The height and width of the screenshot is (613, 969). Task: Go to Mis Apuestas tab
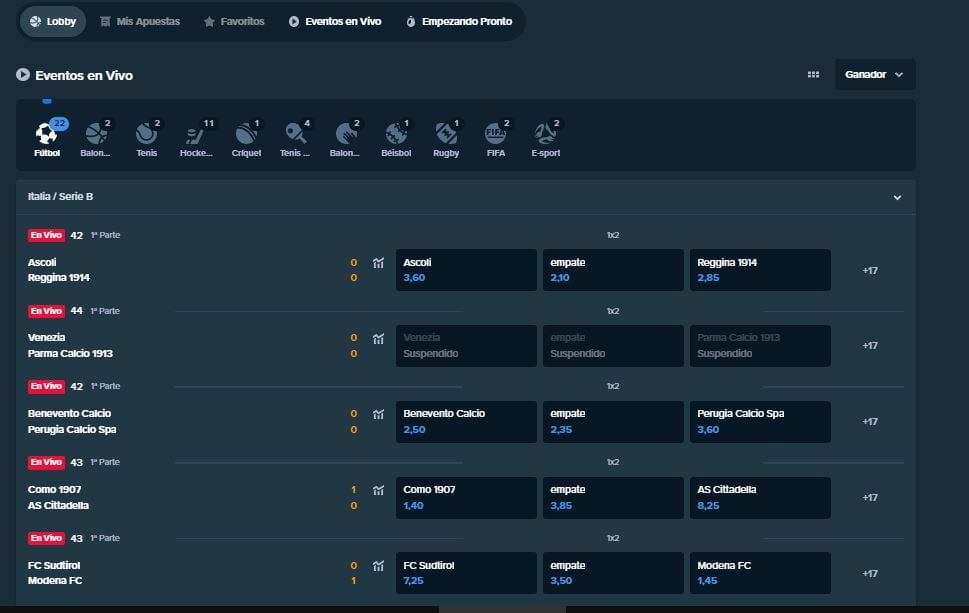[140, 21]
